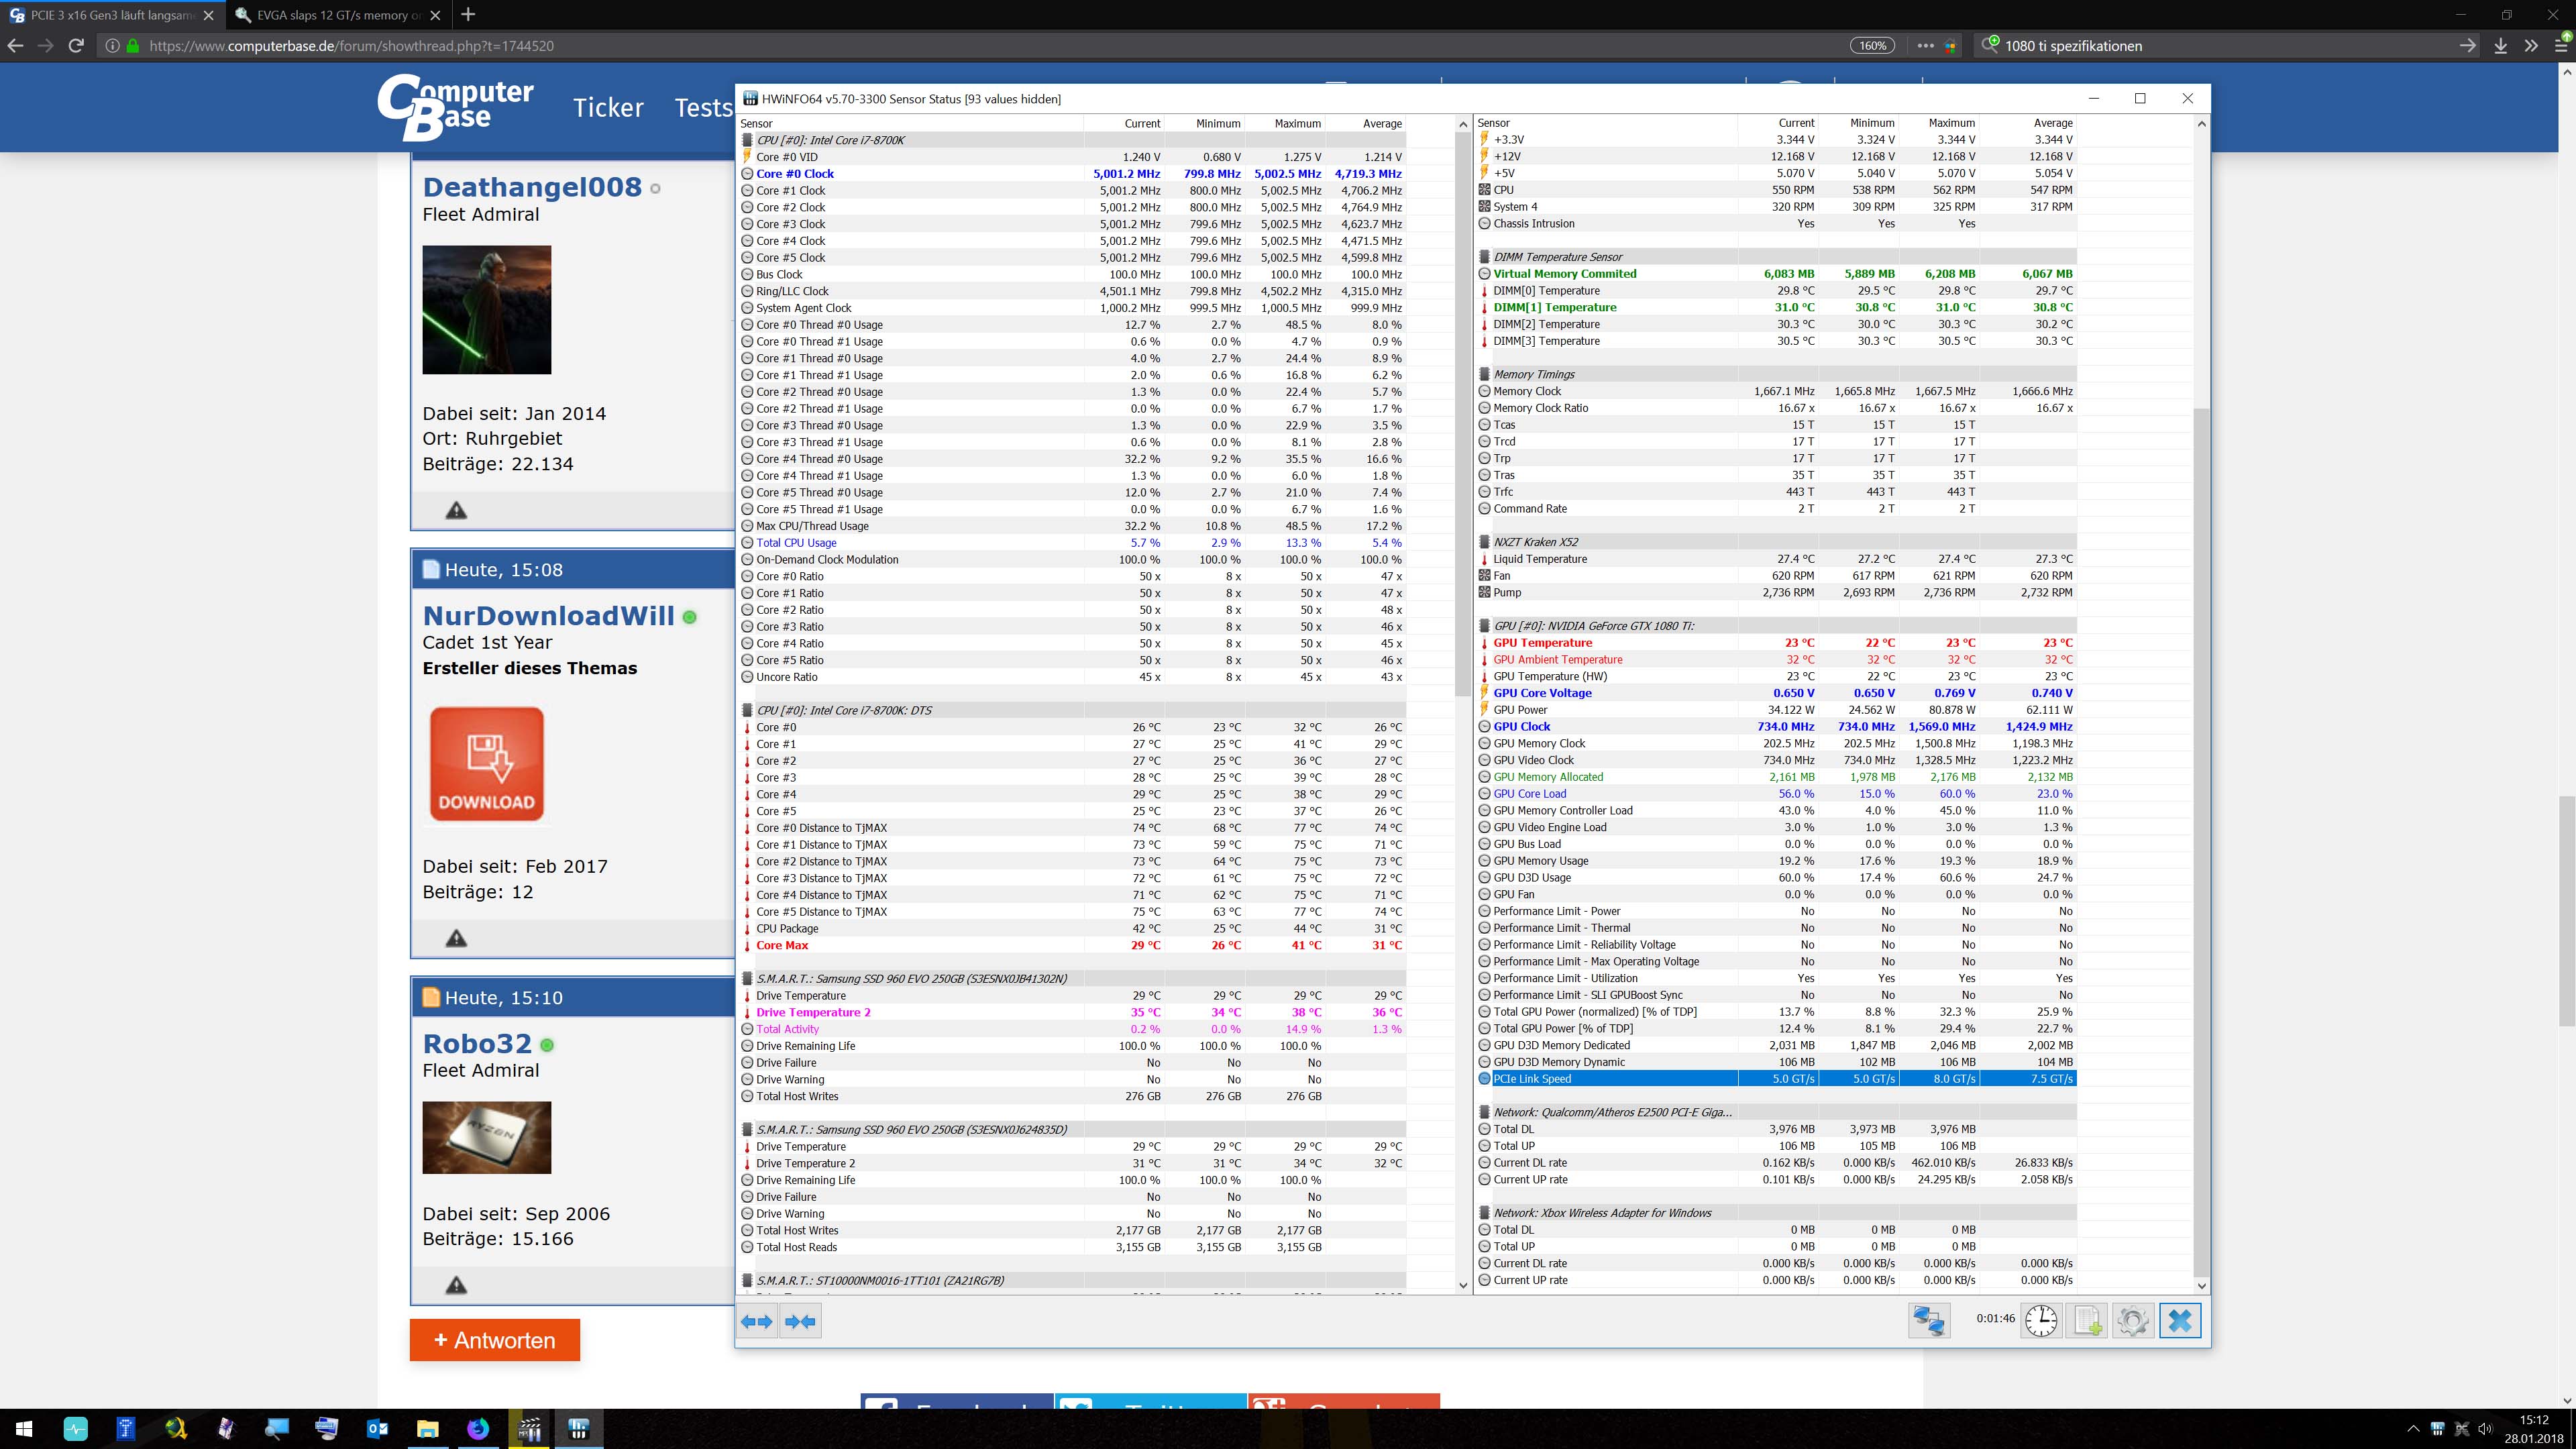Image resolution: width=2576 pixels, height=1449 pixels.
Task: Reload the page in the browser
Action: pos(76,46)
